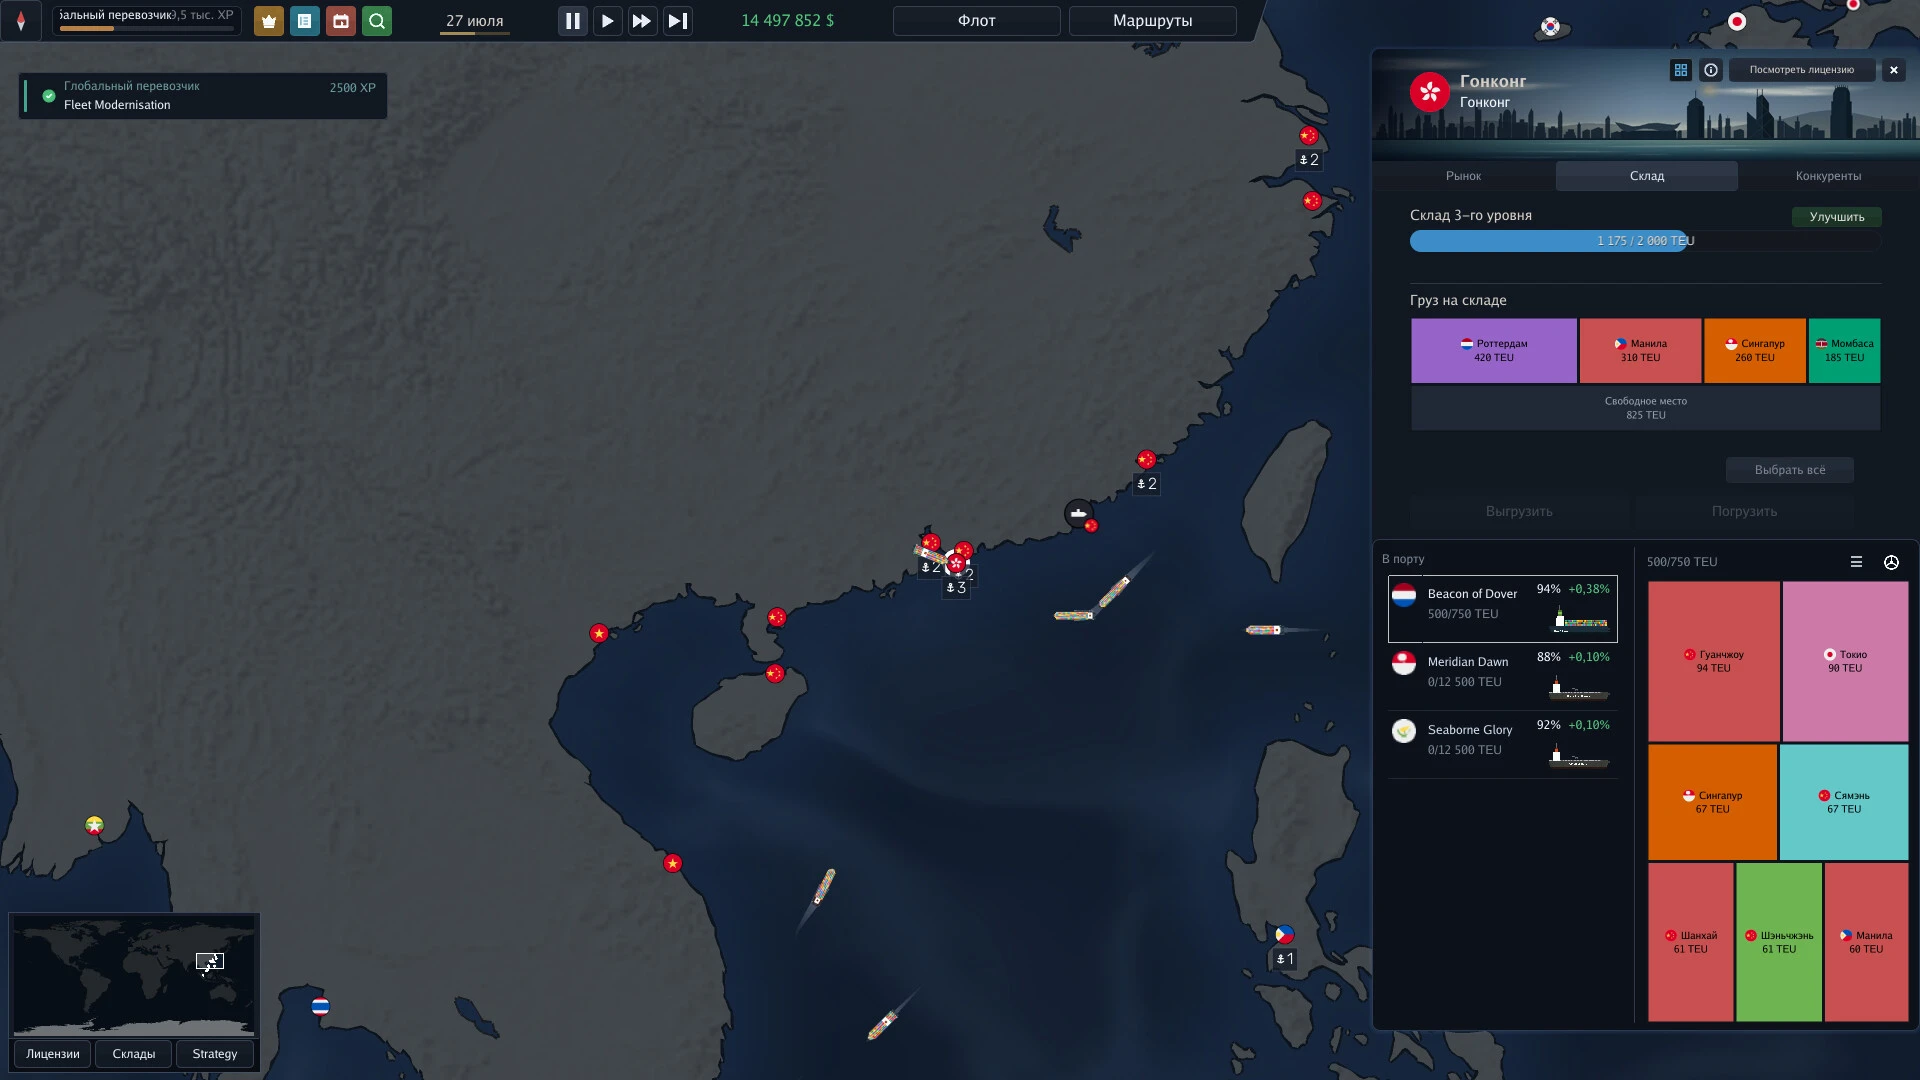The image size is (1920, 1080).
Task: Skip to next event with step-forward control
Action: (x=677, y=21)
